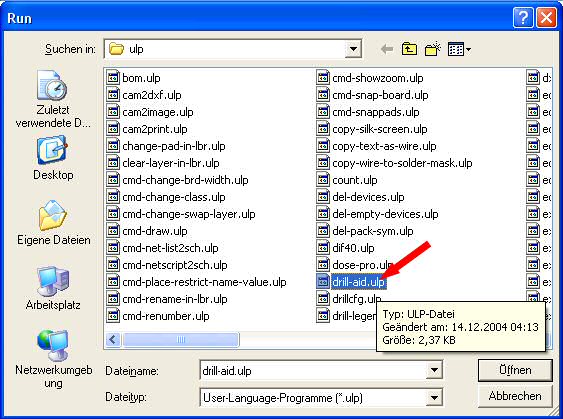Image resolution: width=563 pixels, height=419 pixels.
Task: Click the left scroll arrow of file list
Action: coord(113,339)
